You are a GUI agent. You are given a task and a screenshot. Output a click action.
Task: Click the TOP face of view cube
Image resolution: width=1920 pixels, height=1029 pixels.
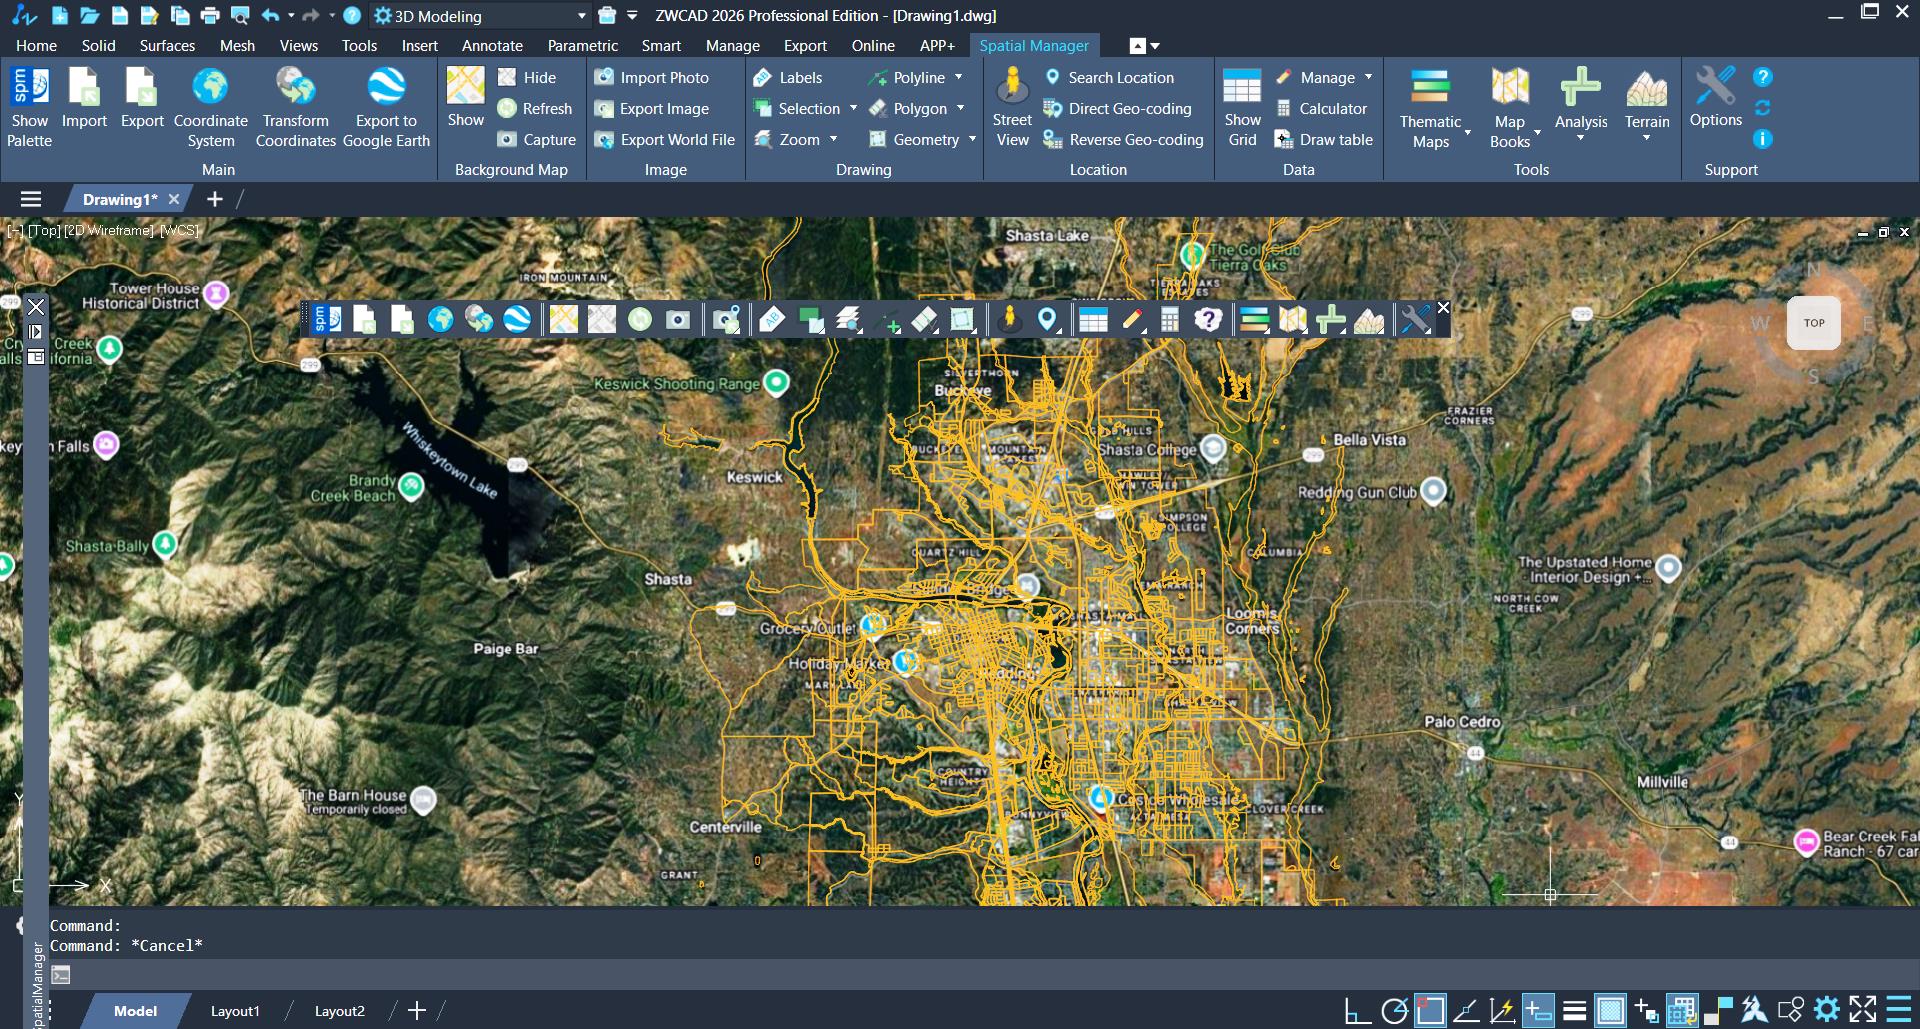[1813, 323]
